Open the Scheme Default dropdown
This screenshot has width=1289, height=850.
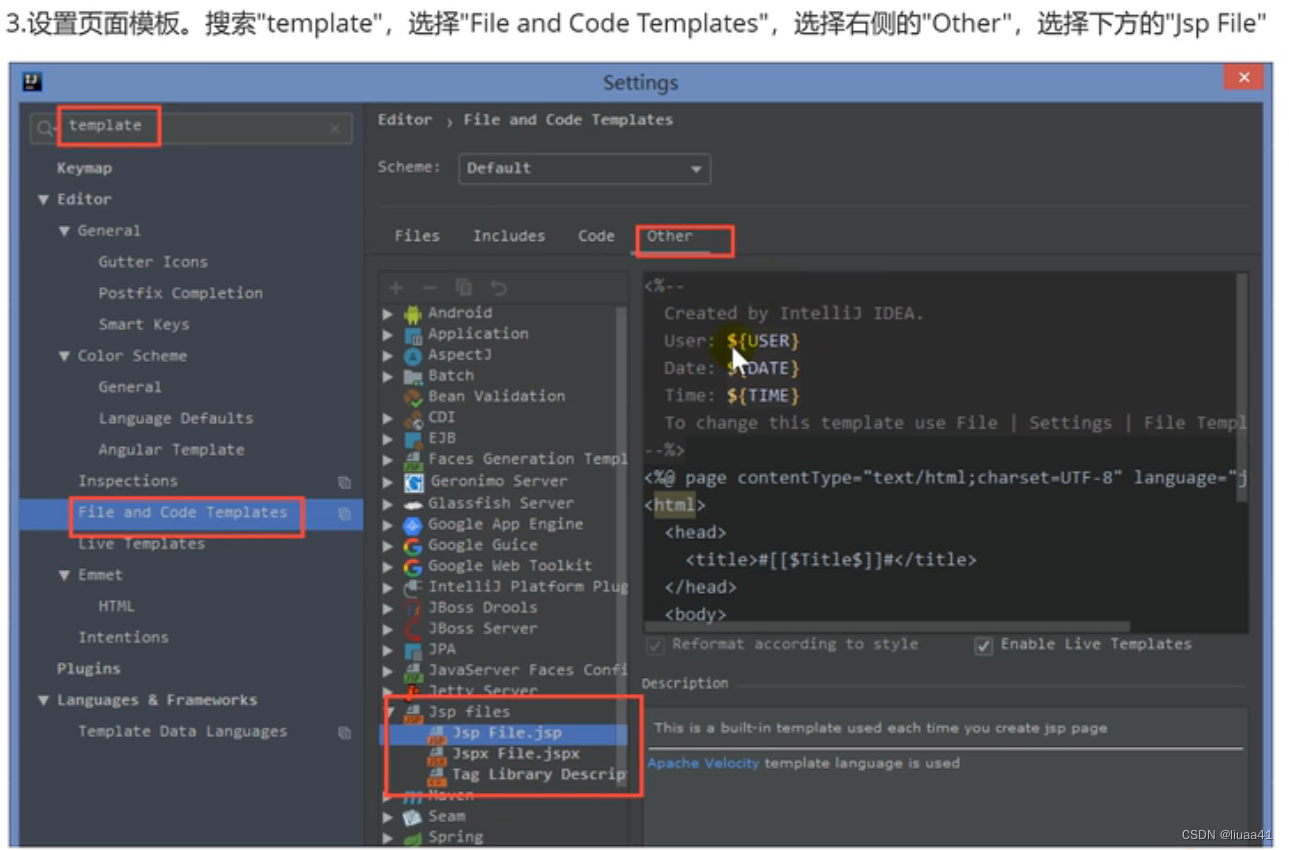point(584,169)
